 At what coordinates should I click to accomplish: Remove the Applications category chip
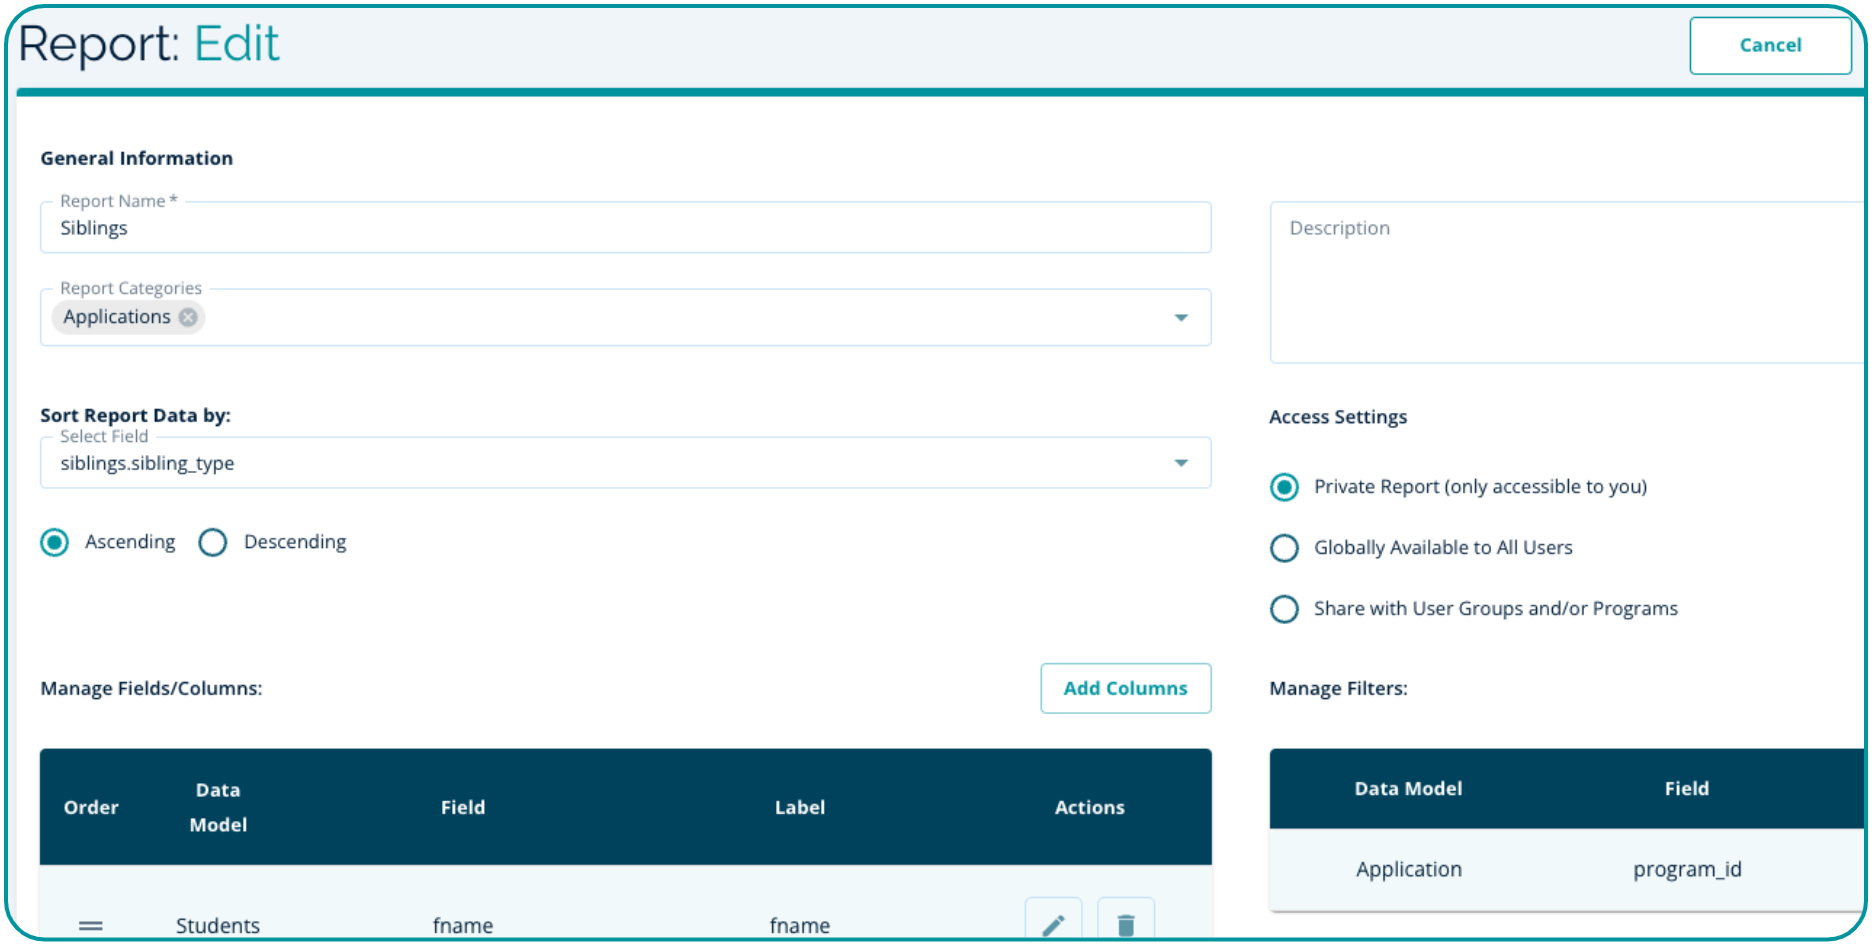pyautogui.click(x=188, y=317)
